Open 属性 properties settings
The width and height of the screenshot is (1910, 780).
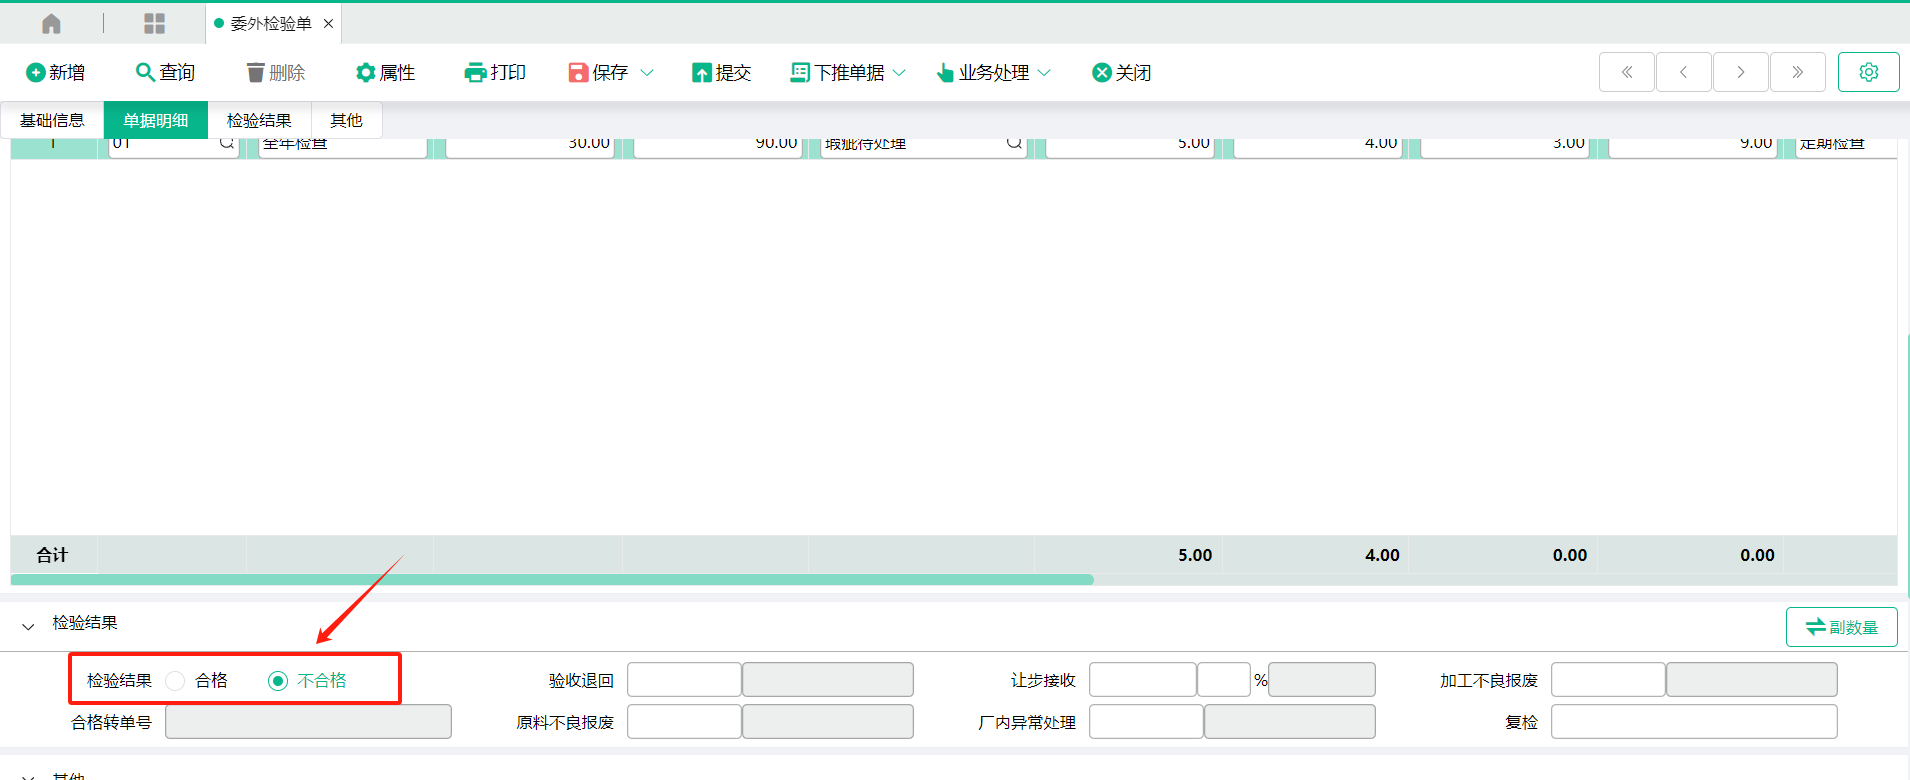pyautogui.click(x=386, y=72)
